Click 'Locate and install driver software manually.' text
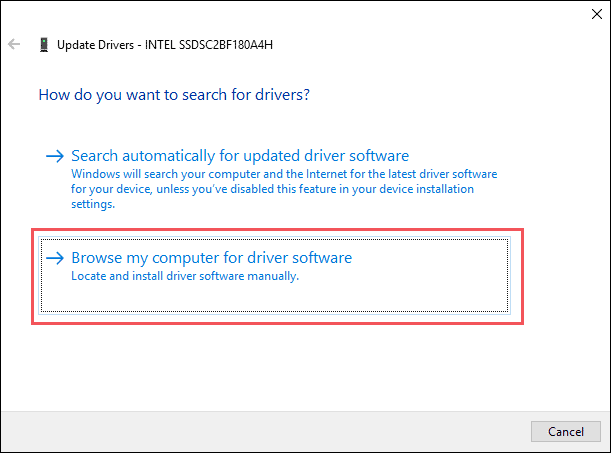 pyautogui.click(x=185, y=276)
